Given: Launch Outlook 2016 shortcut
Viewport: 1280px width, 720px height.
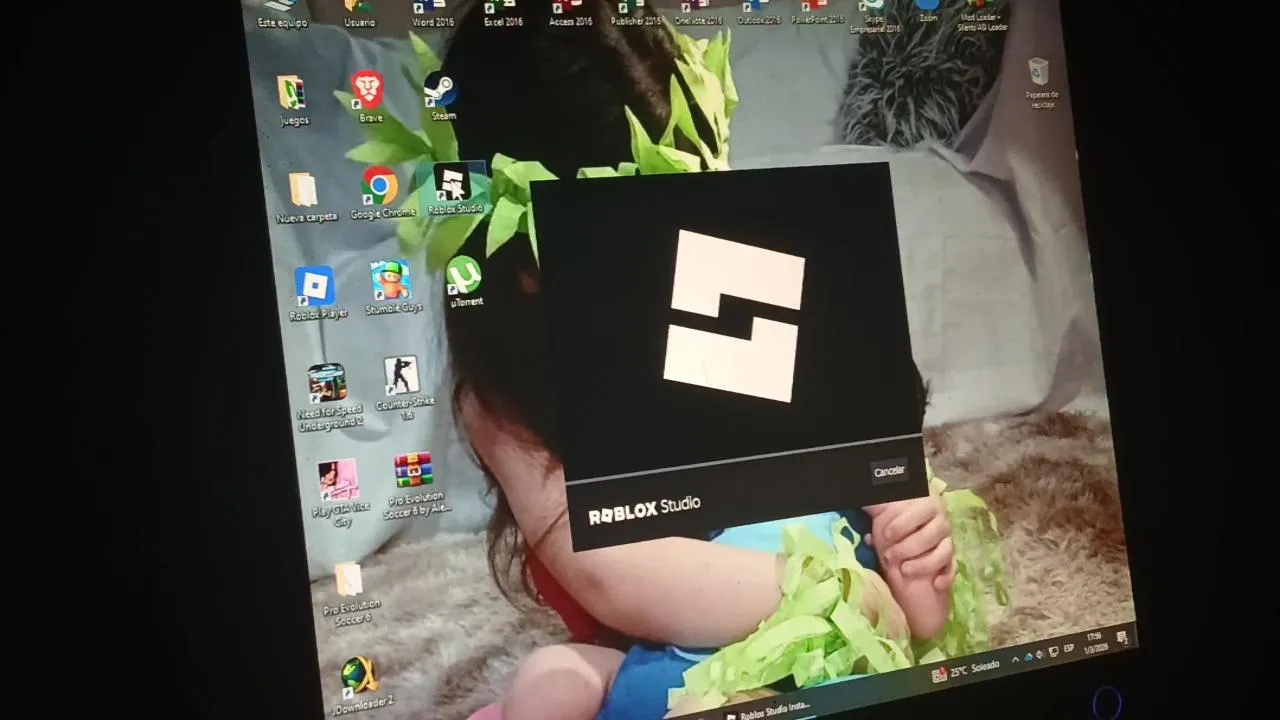Looking at the screenshot, I should [759, 13].
